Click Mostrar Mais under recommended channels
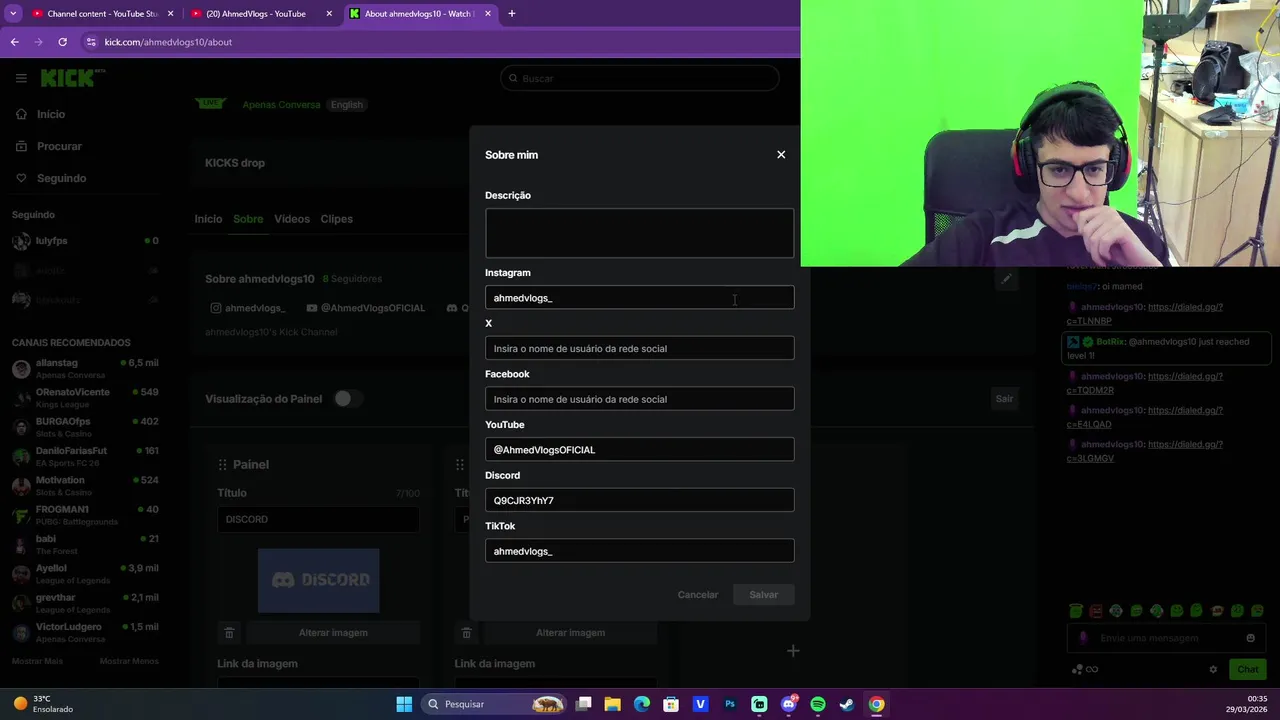Image resolution: width=1280 pixels, height=720 pixels. (37, 661)
